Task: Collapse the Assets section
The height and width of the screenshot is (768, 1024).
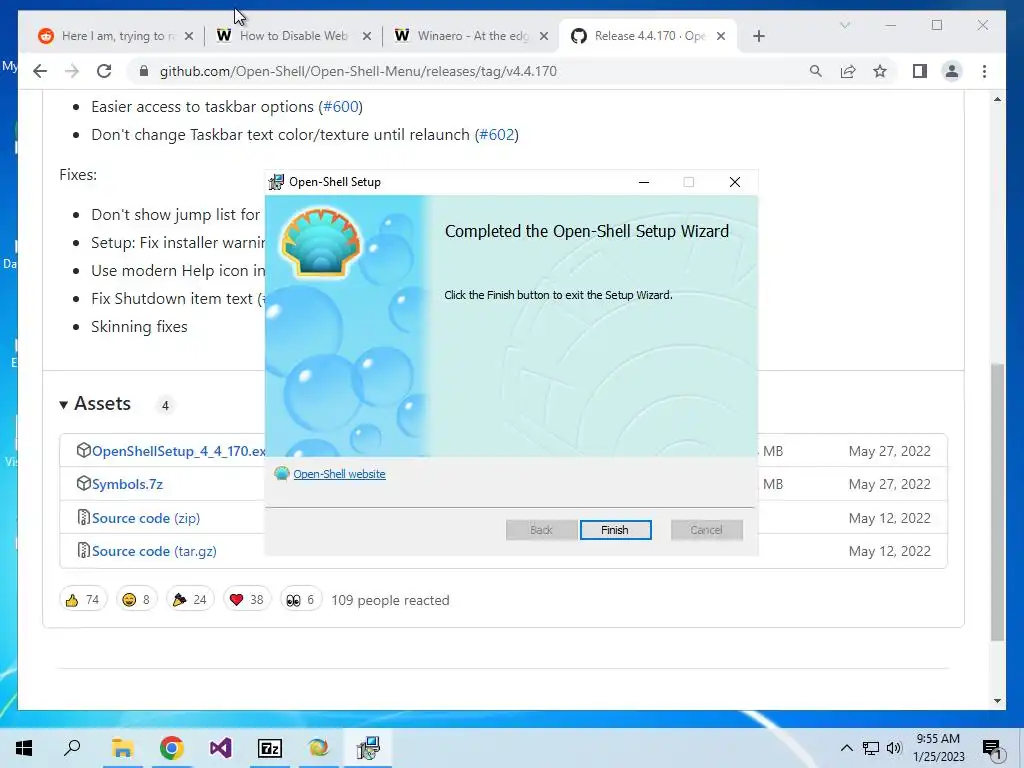Action: coord(96,404)
